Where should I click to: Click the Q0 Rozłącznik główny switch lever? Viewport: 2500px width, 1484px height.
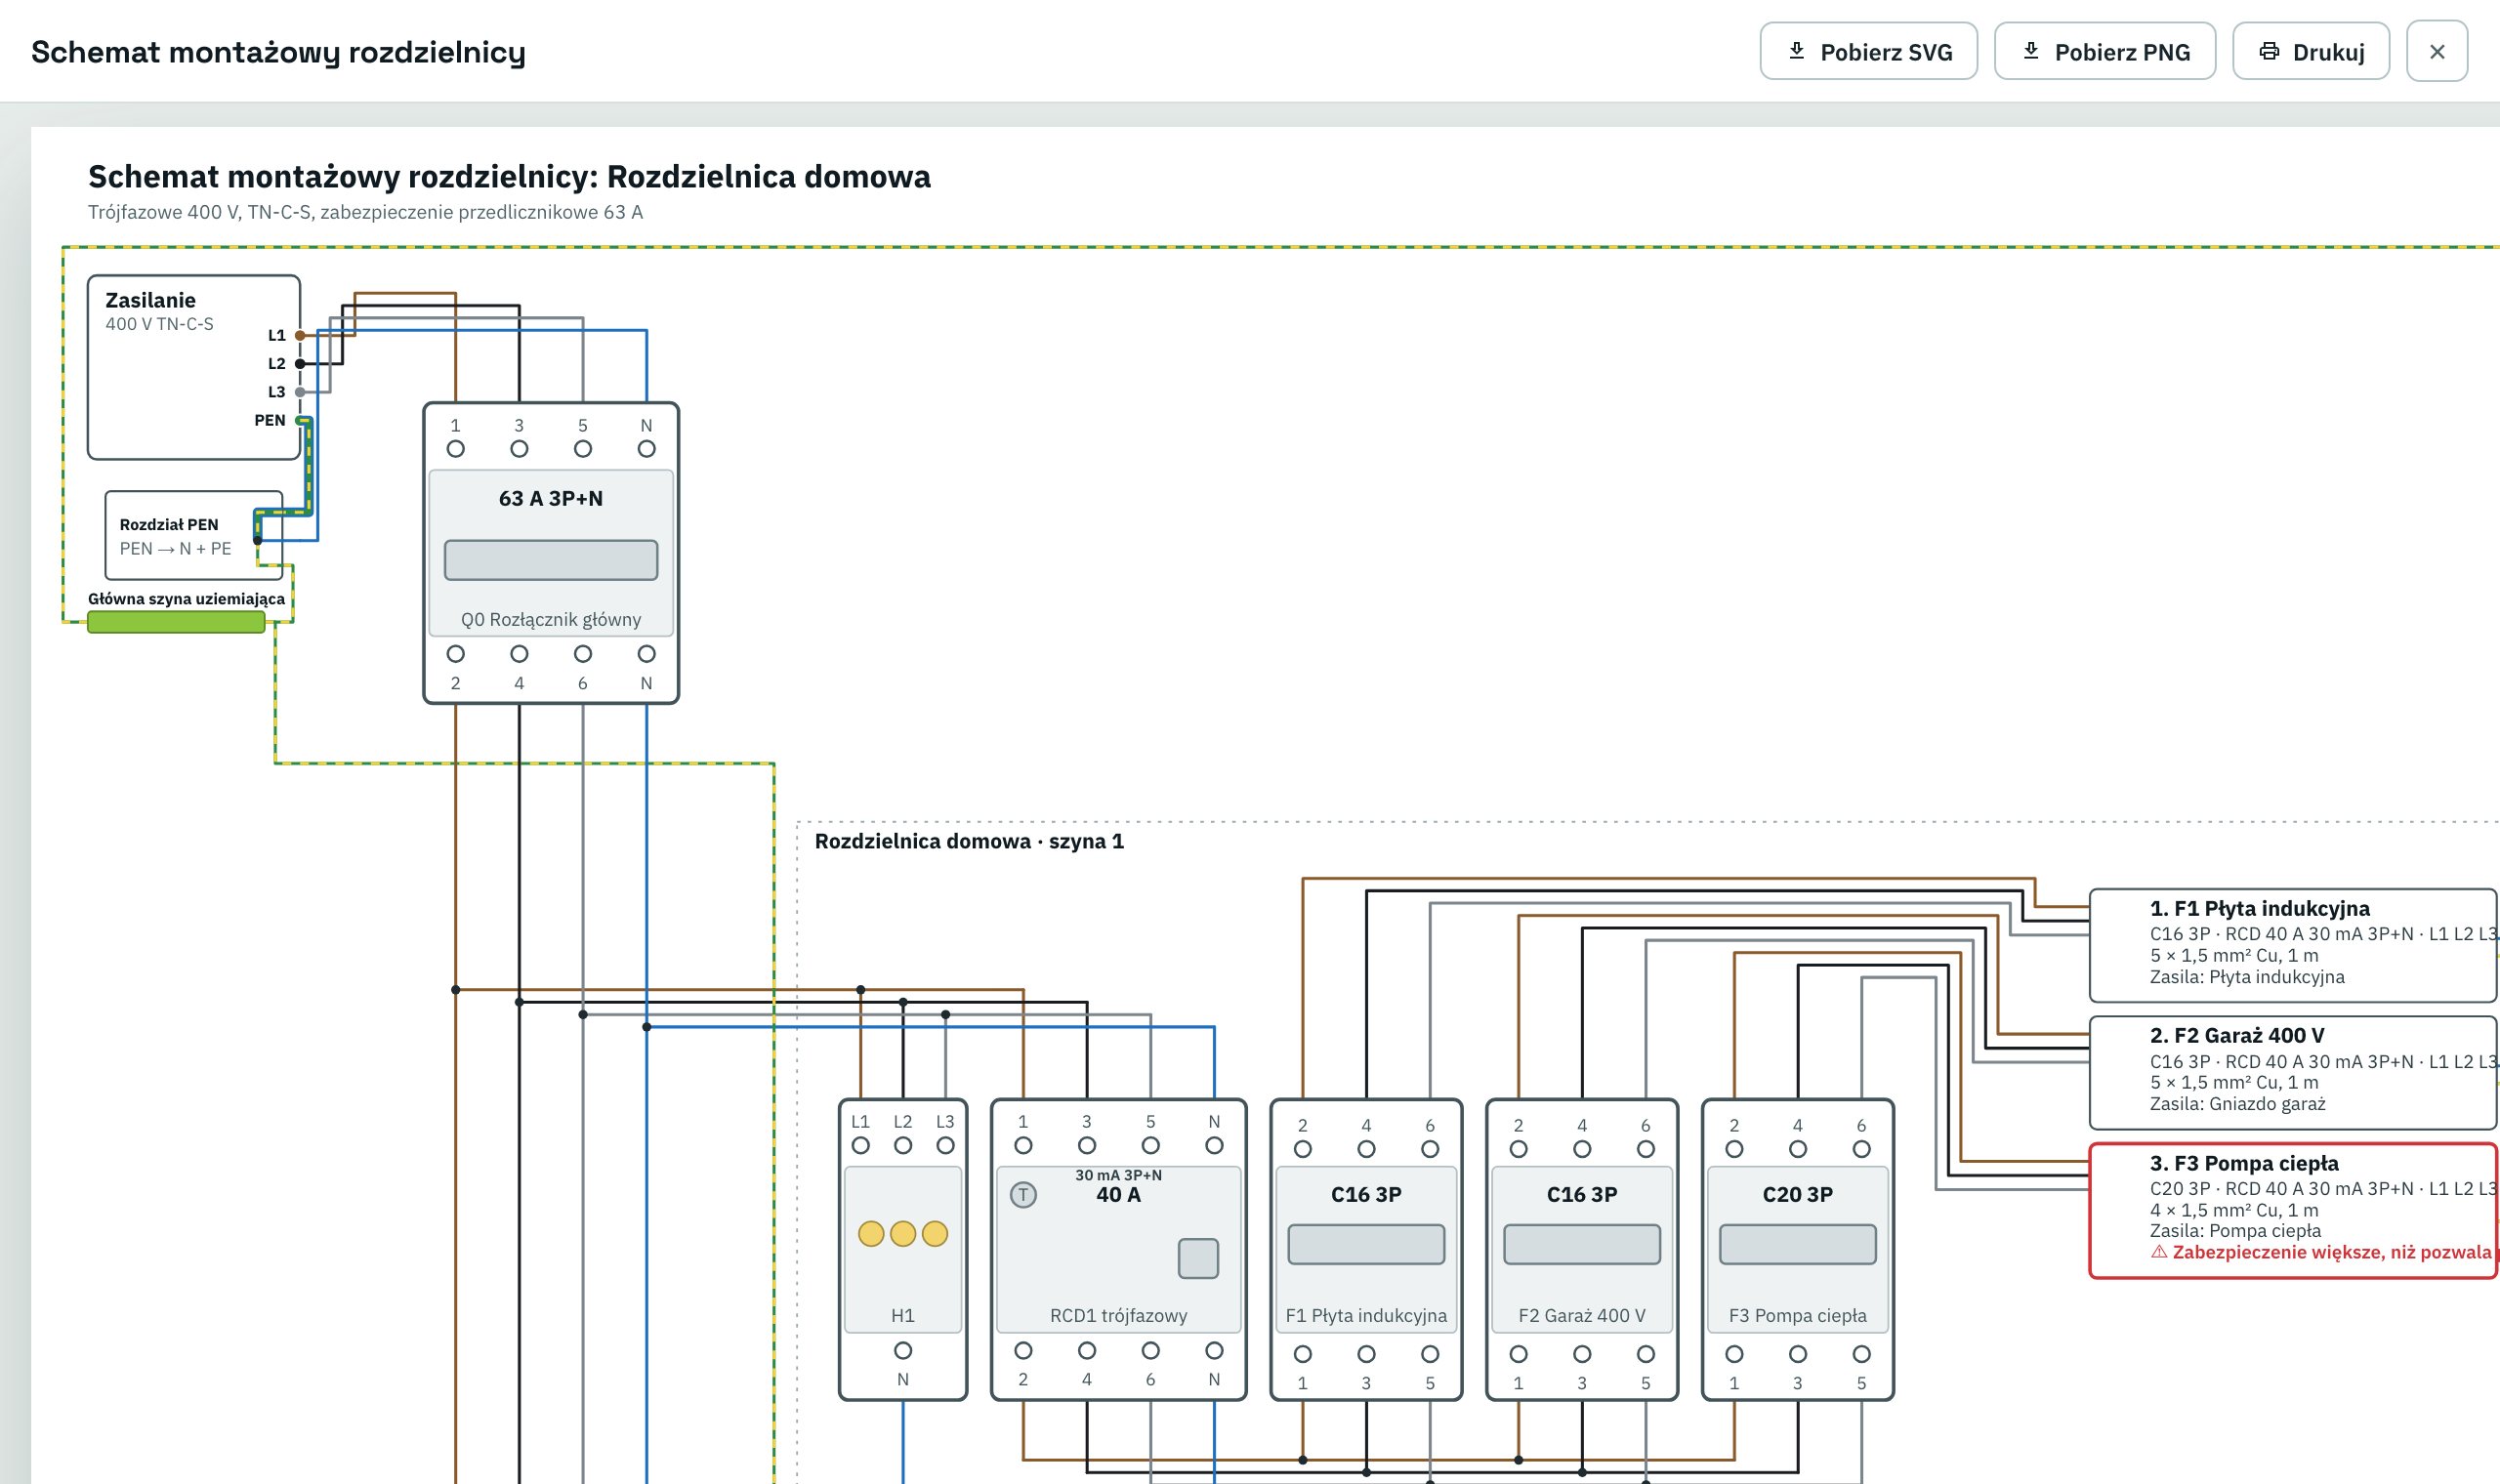click(x=551, y=560)
